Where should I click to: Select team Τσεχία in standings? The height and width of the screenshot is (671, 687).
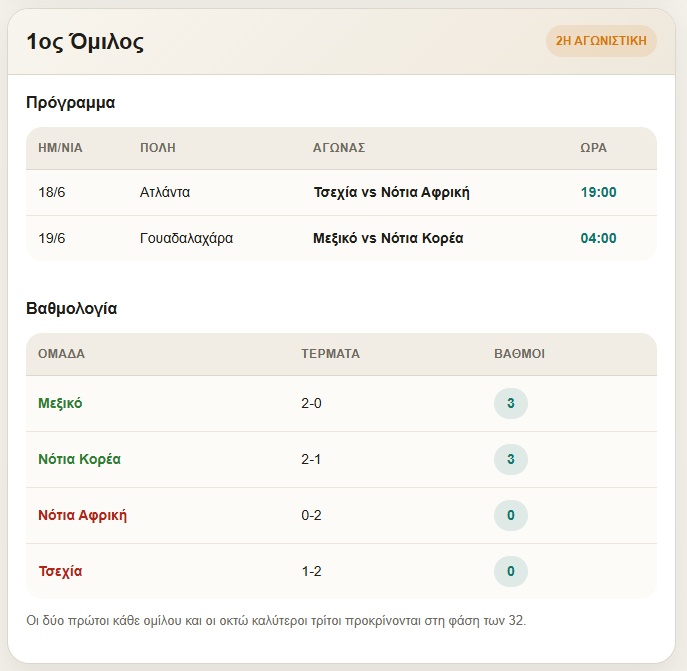(60, 572)
